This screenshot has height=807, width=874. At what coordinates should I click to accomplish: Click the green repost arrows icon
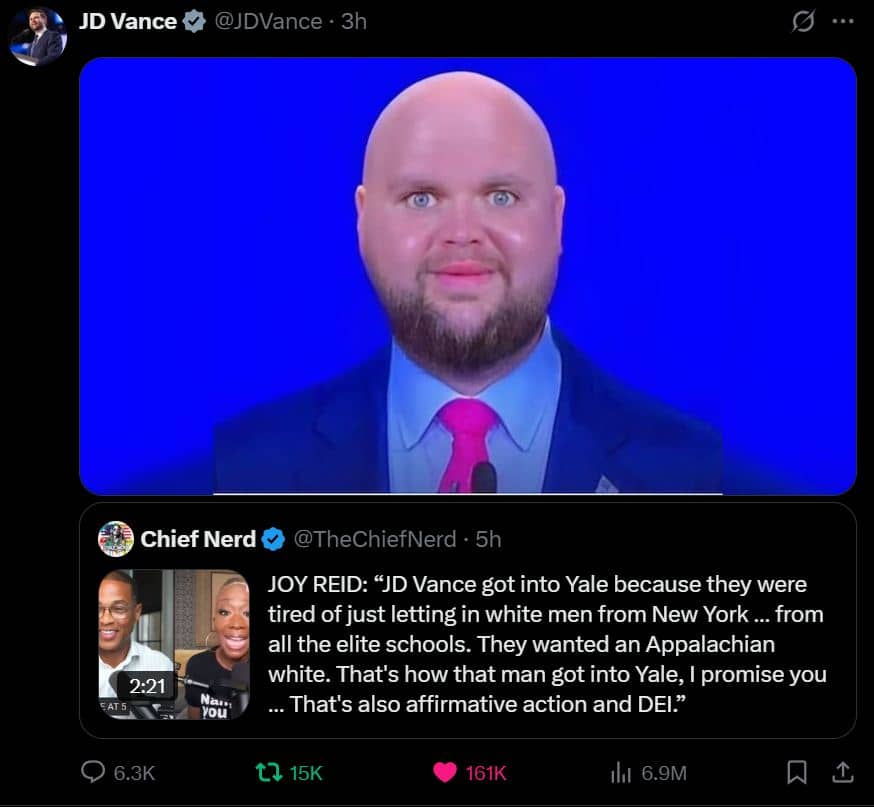(269, 772)
